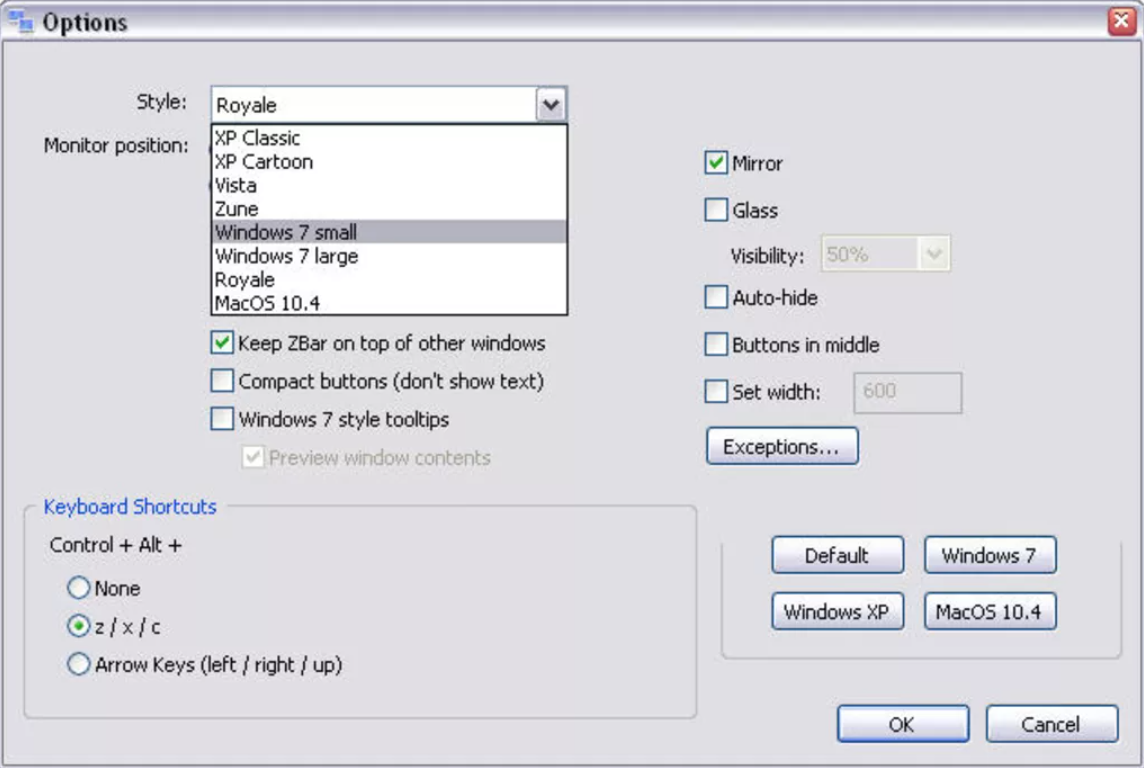Select XP Cartoon style
The image size is (1144, 768).
(389, 161)
